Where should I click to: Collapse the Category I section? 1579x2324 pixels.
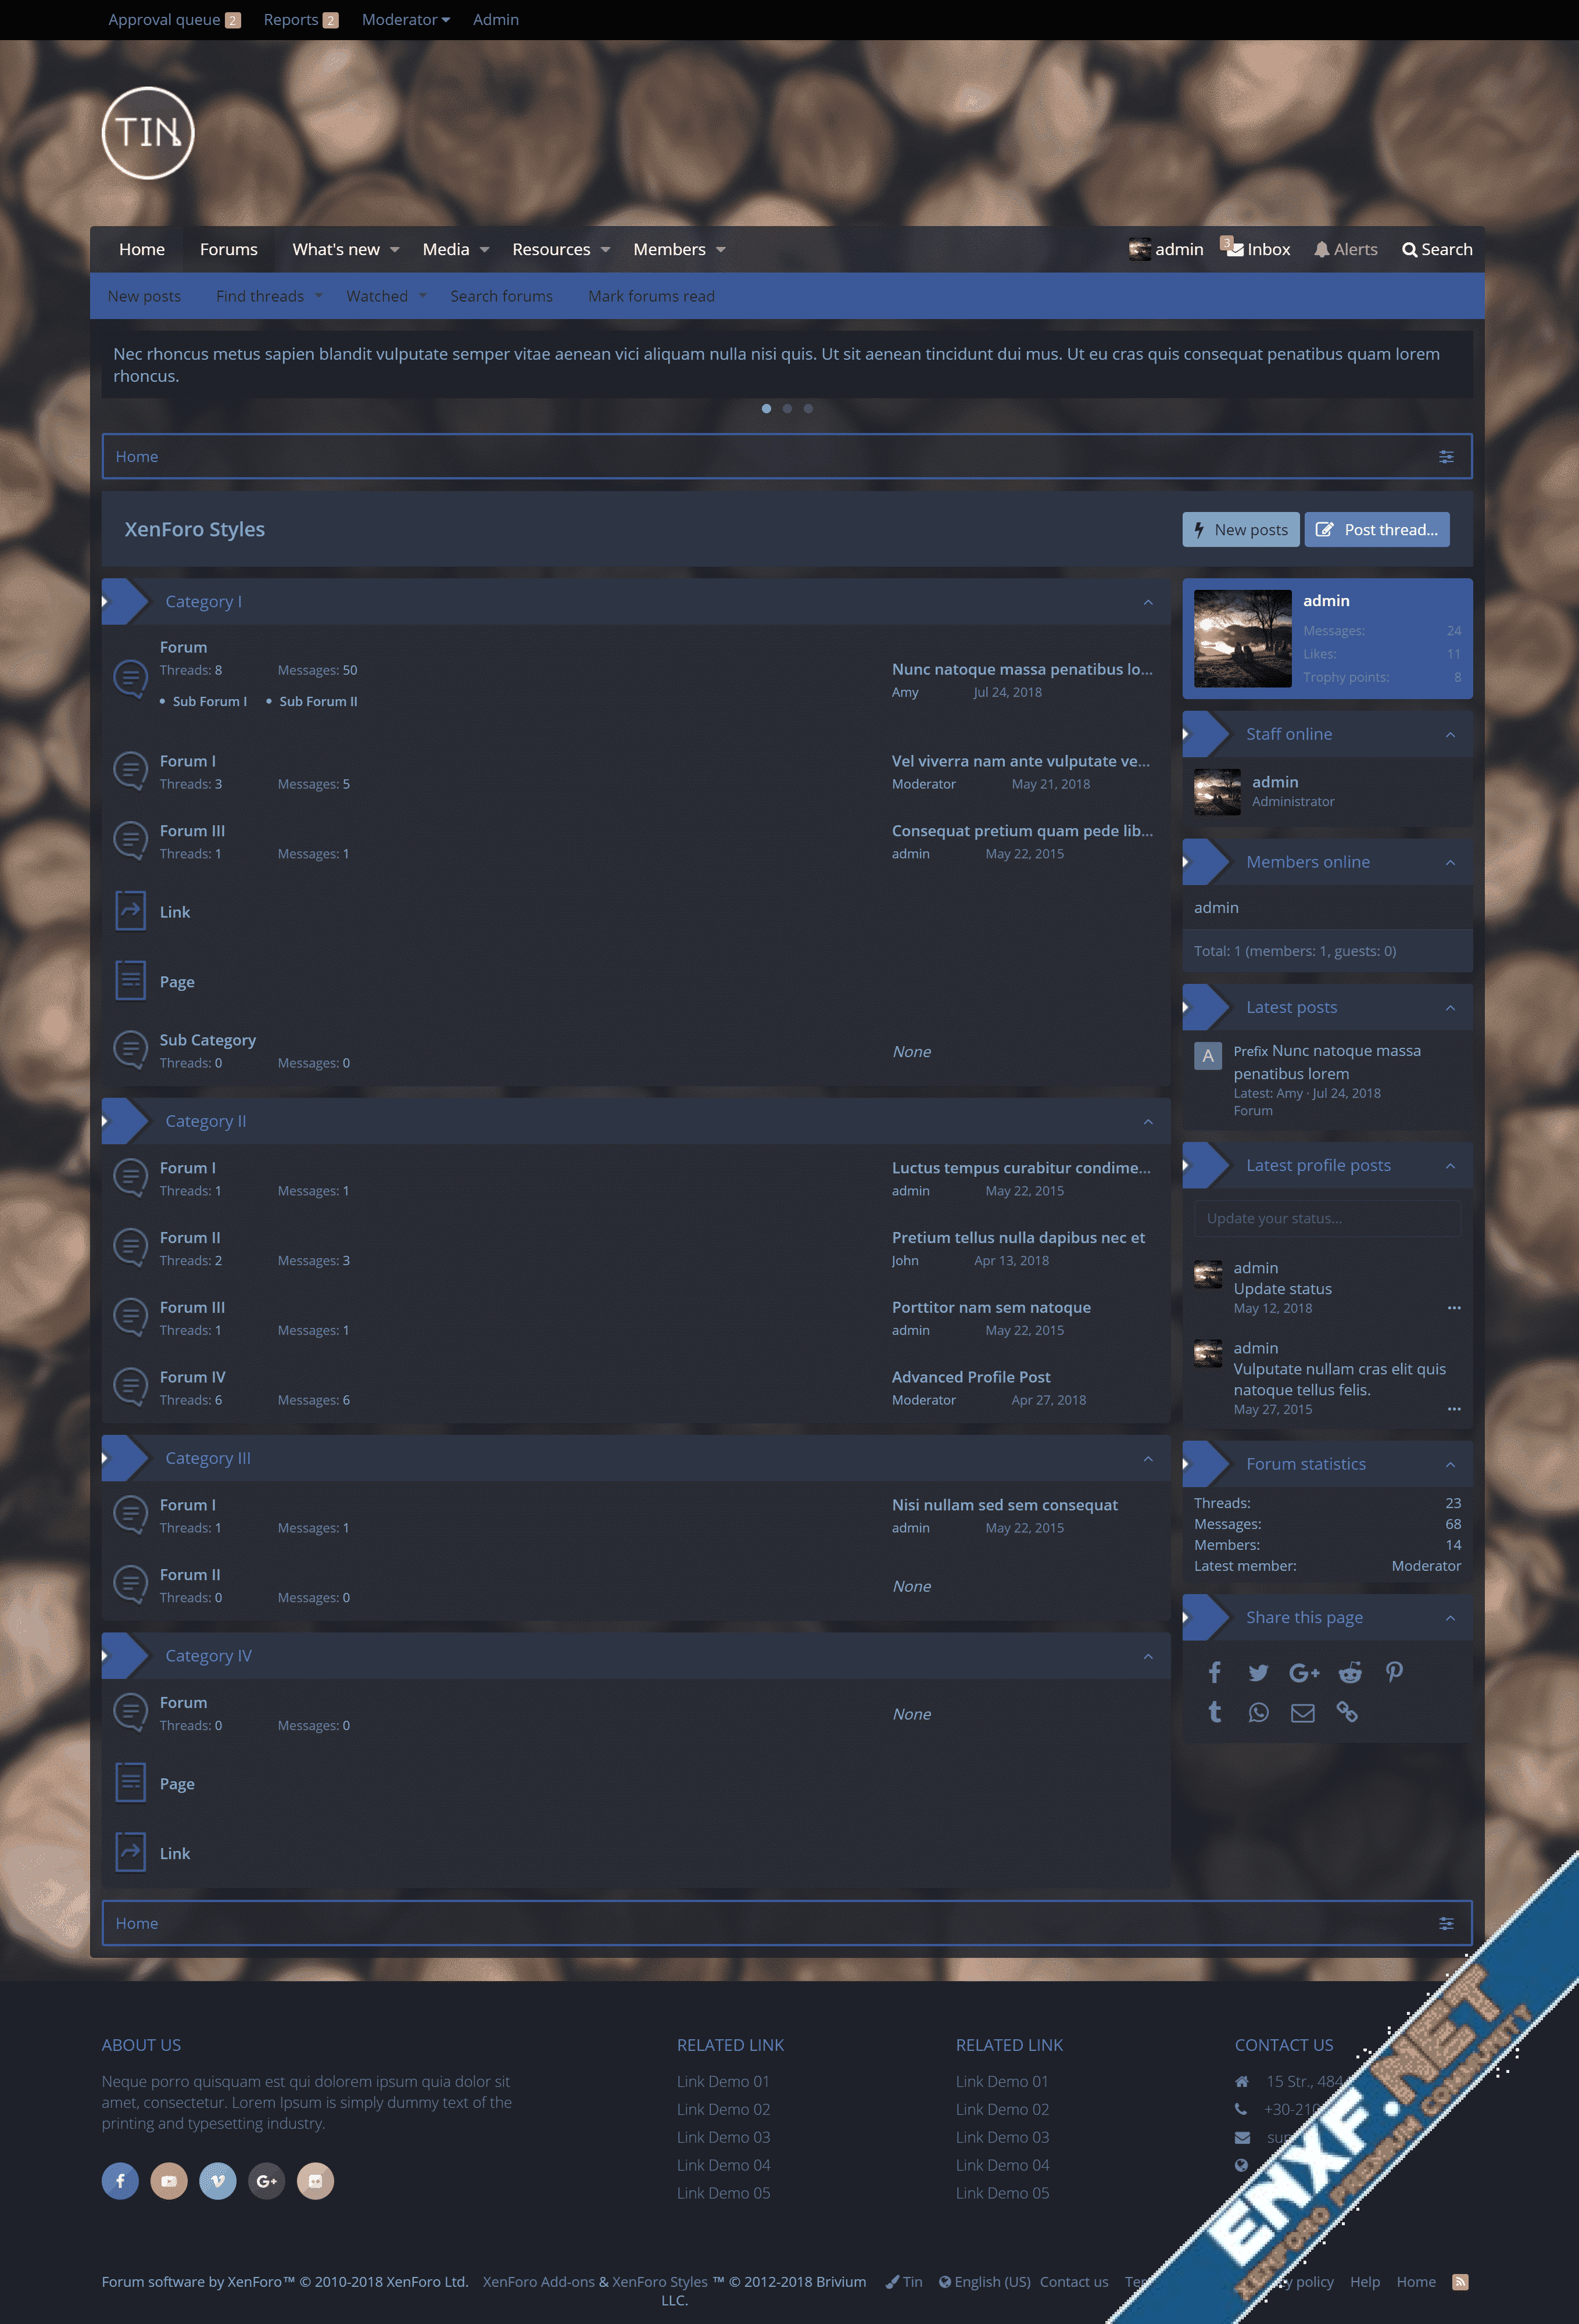coord(1148,602)
